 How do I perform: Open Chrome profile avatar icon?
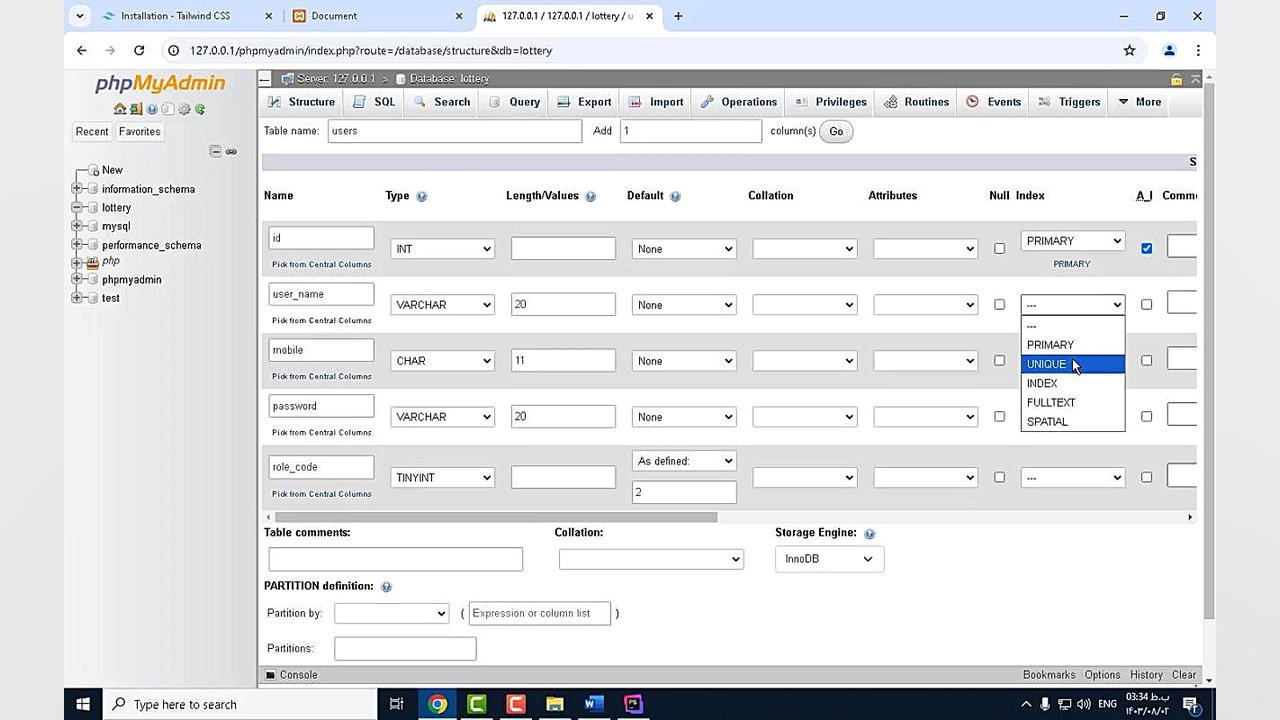tap(1169, 50)
